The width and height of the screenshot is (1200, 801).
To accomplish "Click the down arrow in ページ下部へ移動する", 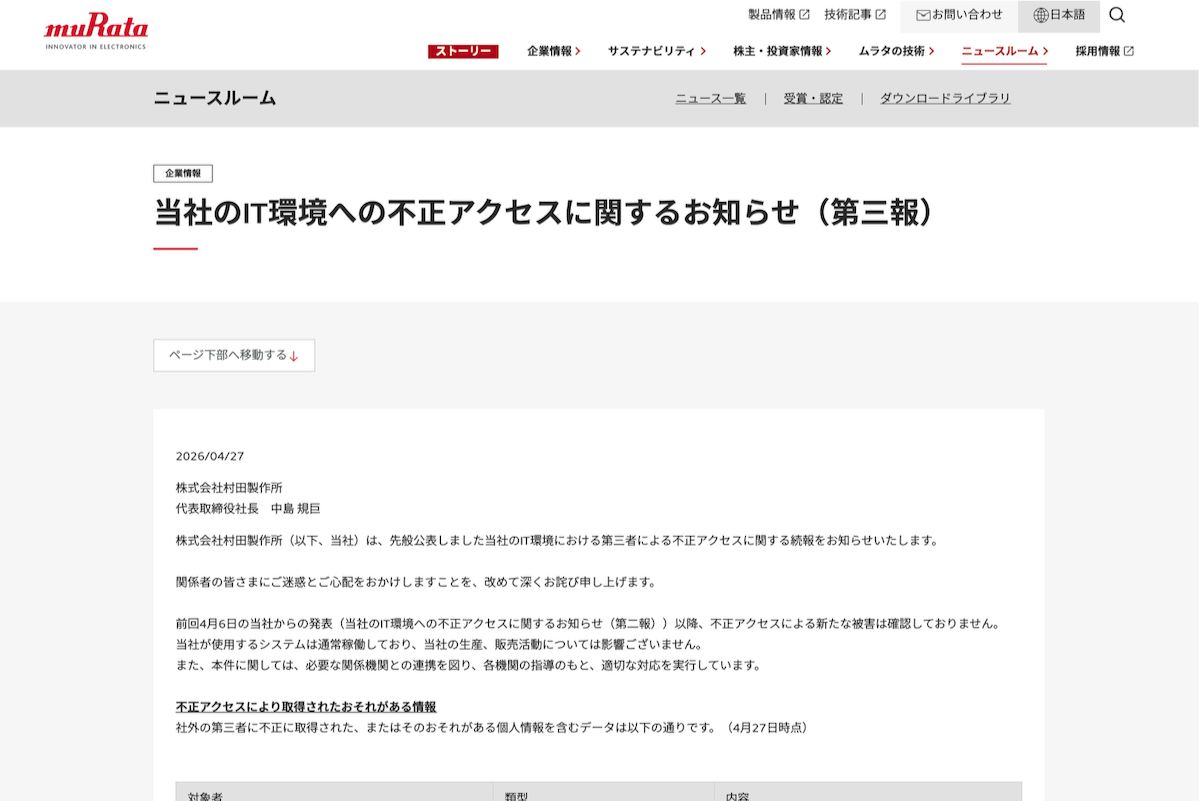I will tap(294, 356).
